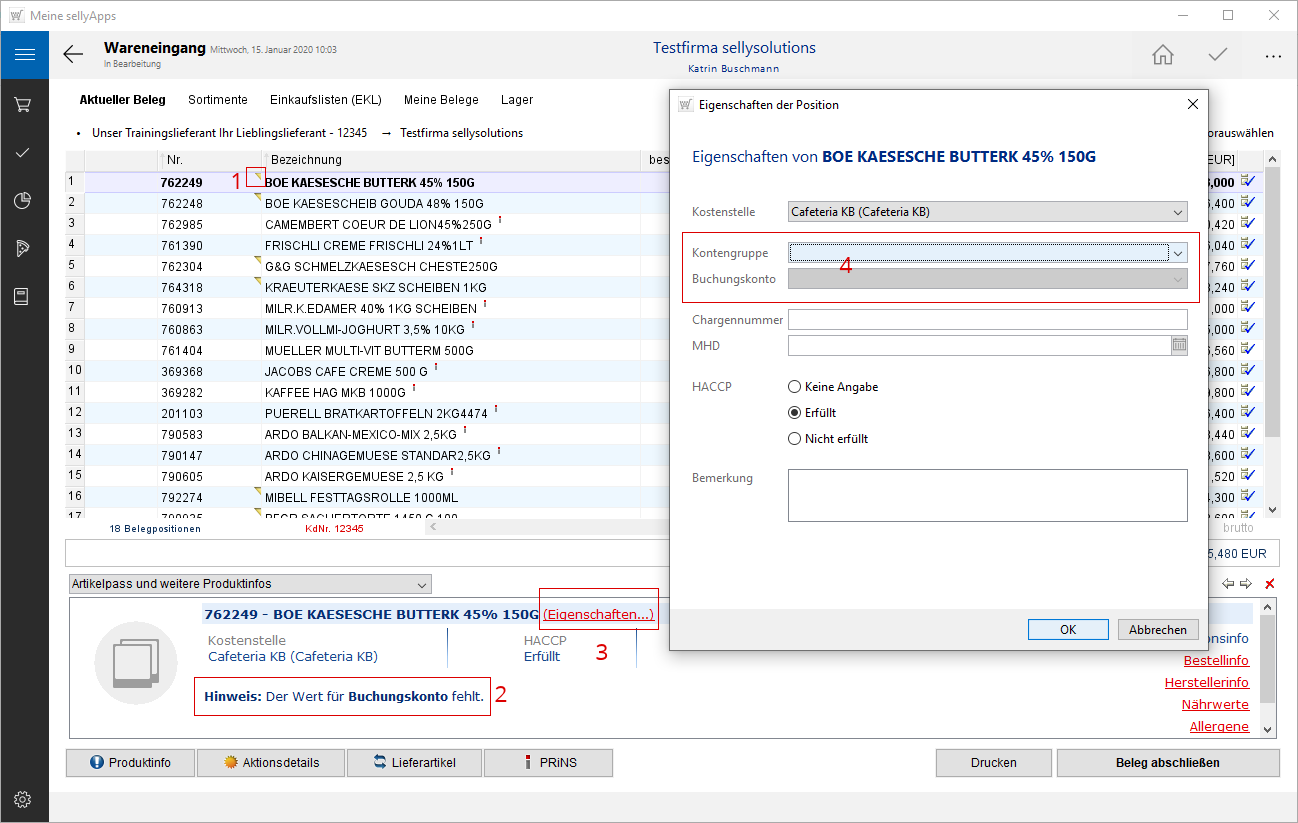Select HACCP option Keine Angabe
Viewport: 1298px width, 823px height.
tap(795, 387)
